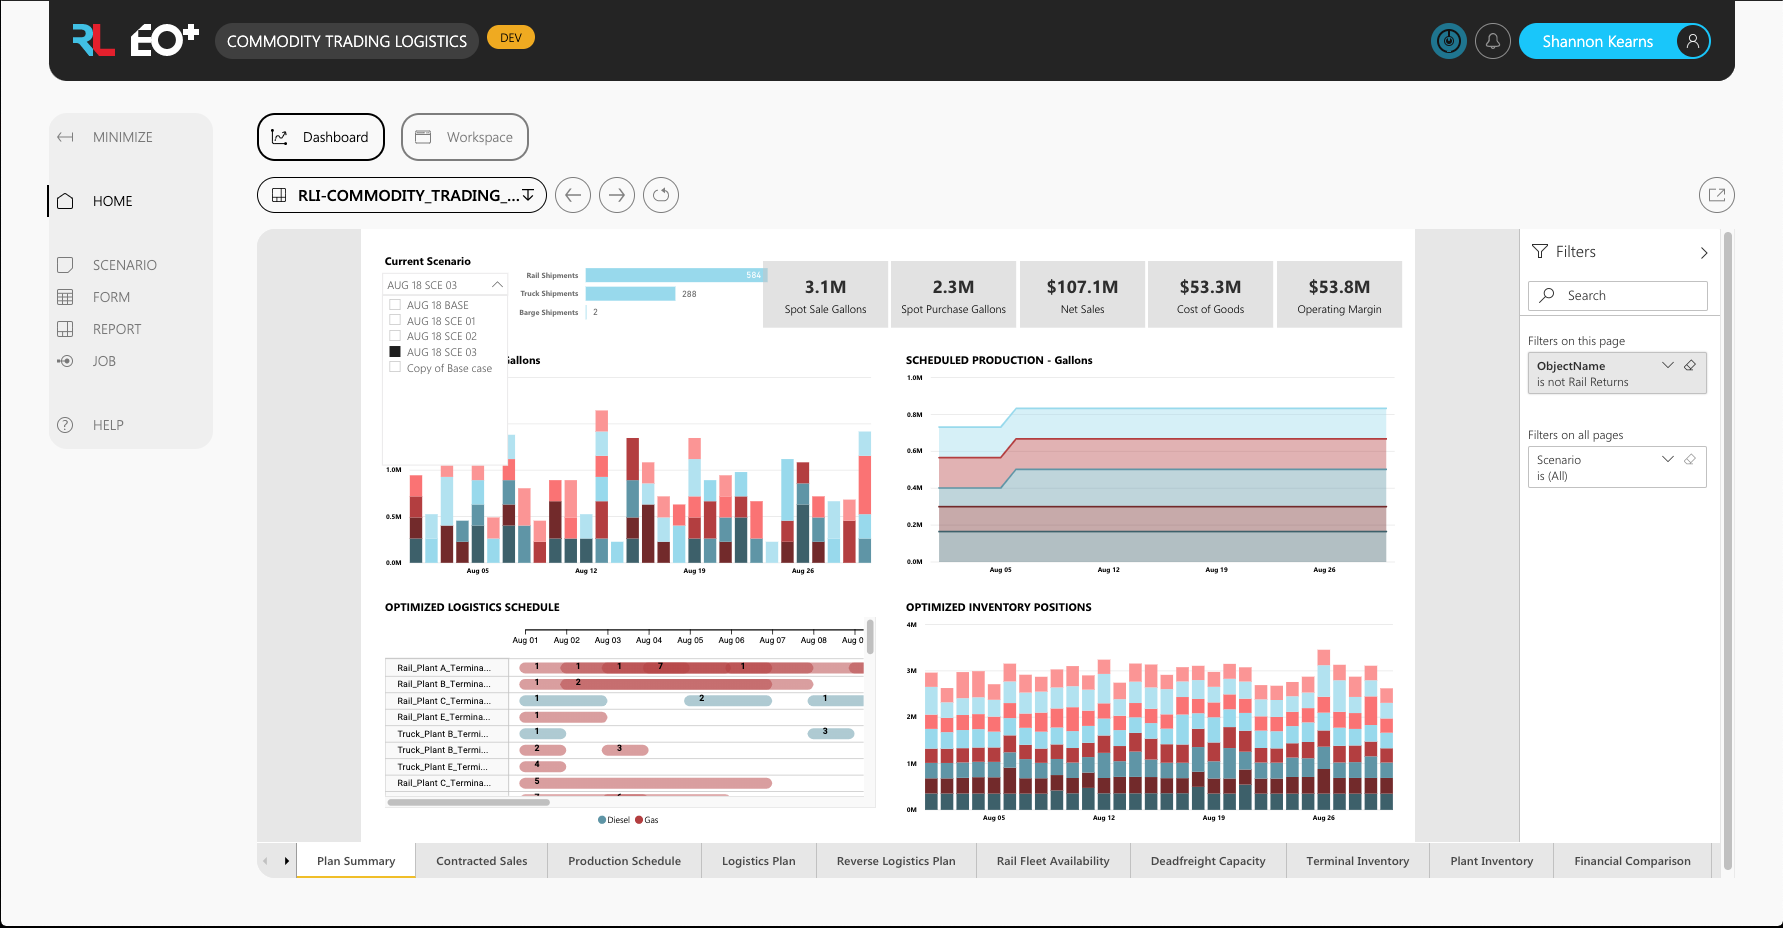Open the Report section from the sidebar

point(116,328)
